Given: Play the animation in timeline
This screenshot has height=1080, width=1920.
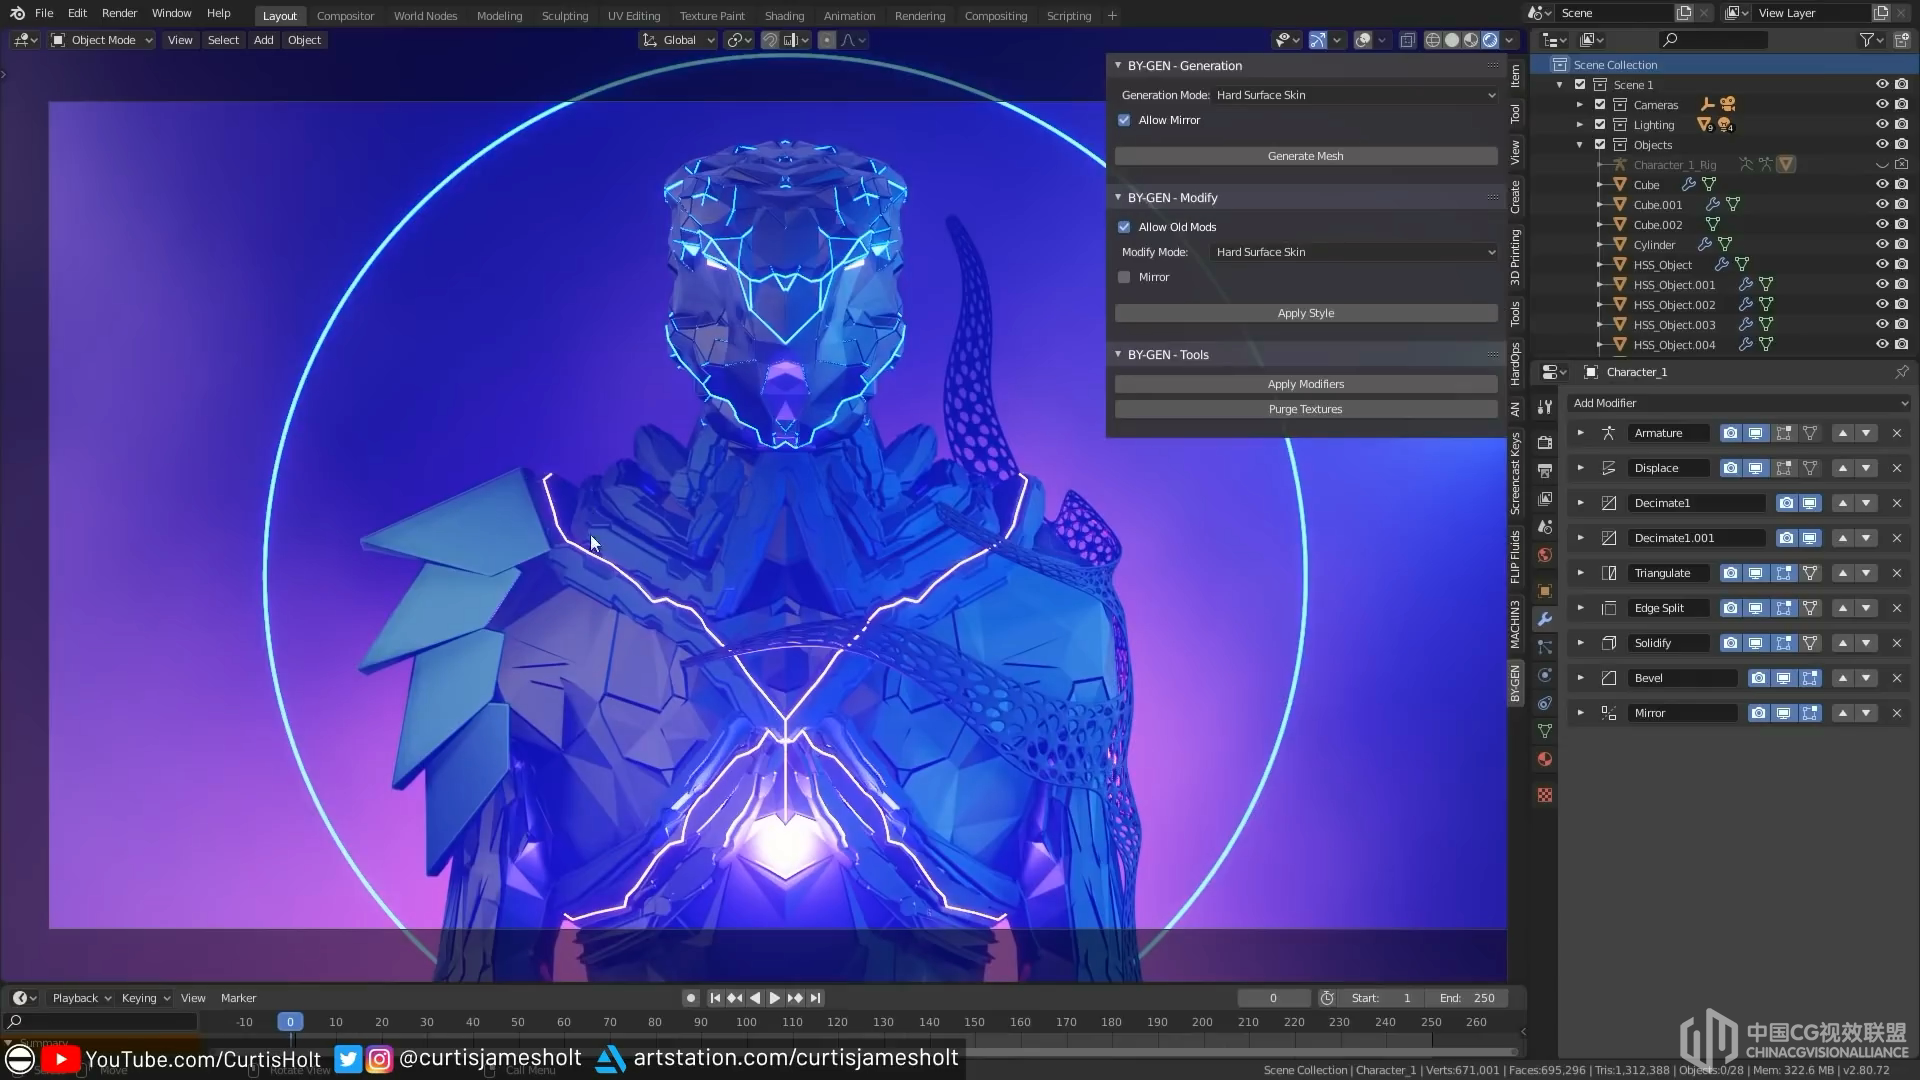Looking at the screenshot, I should [x=774, y=998].
